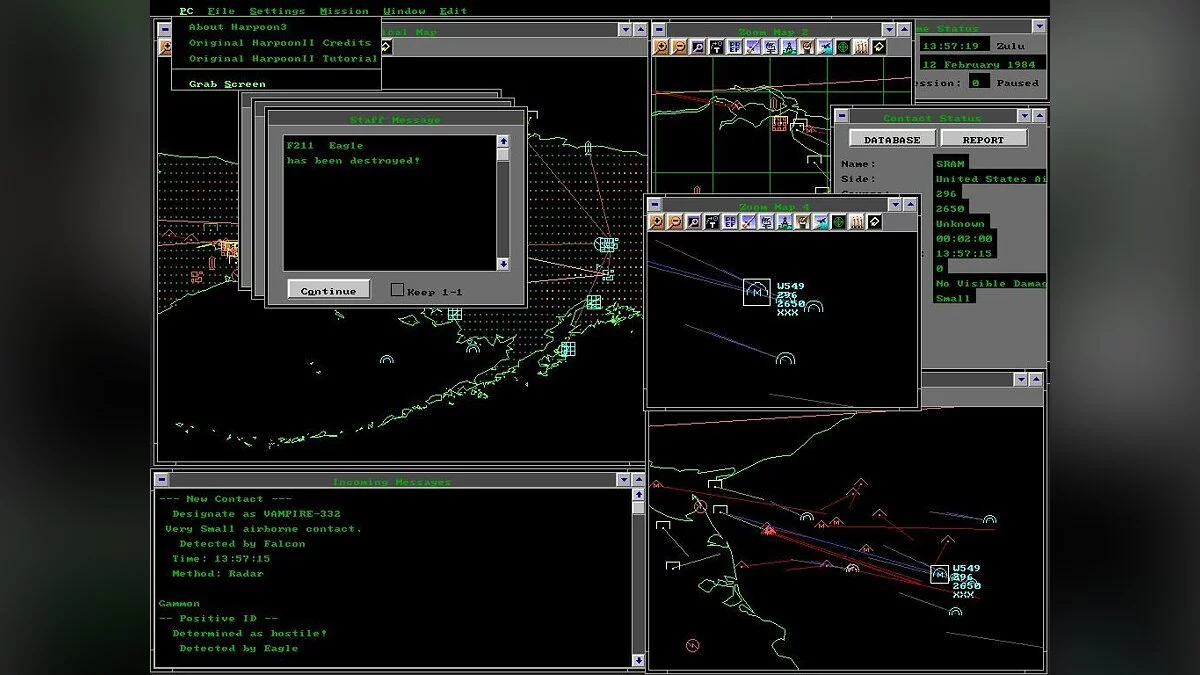Click the Paused status text
Viewport: 1200px width, 675px height.
click(x=1017, y=83)
